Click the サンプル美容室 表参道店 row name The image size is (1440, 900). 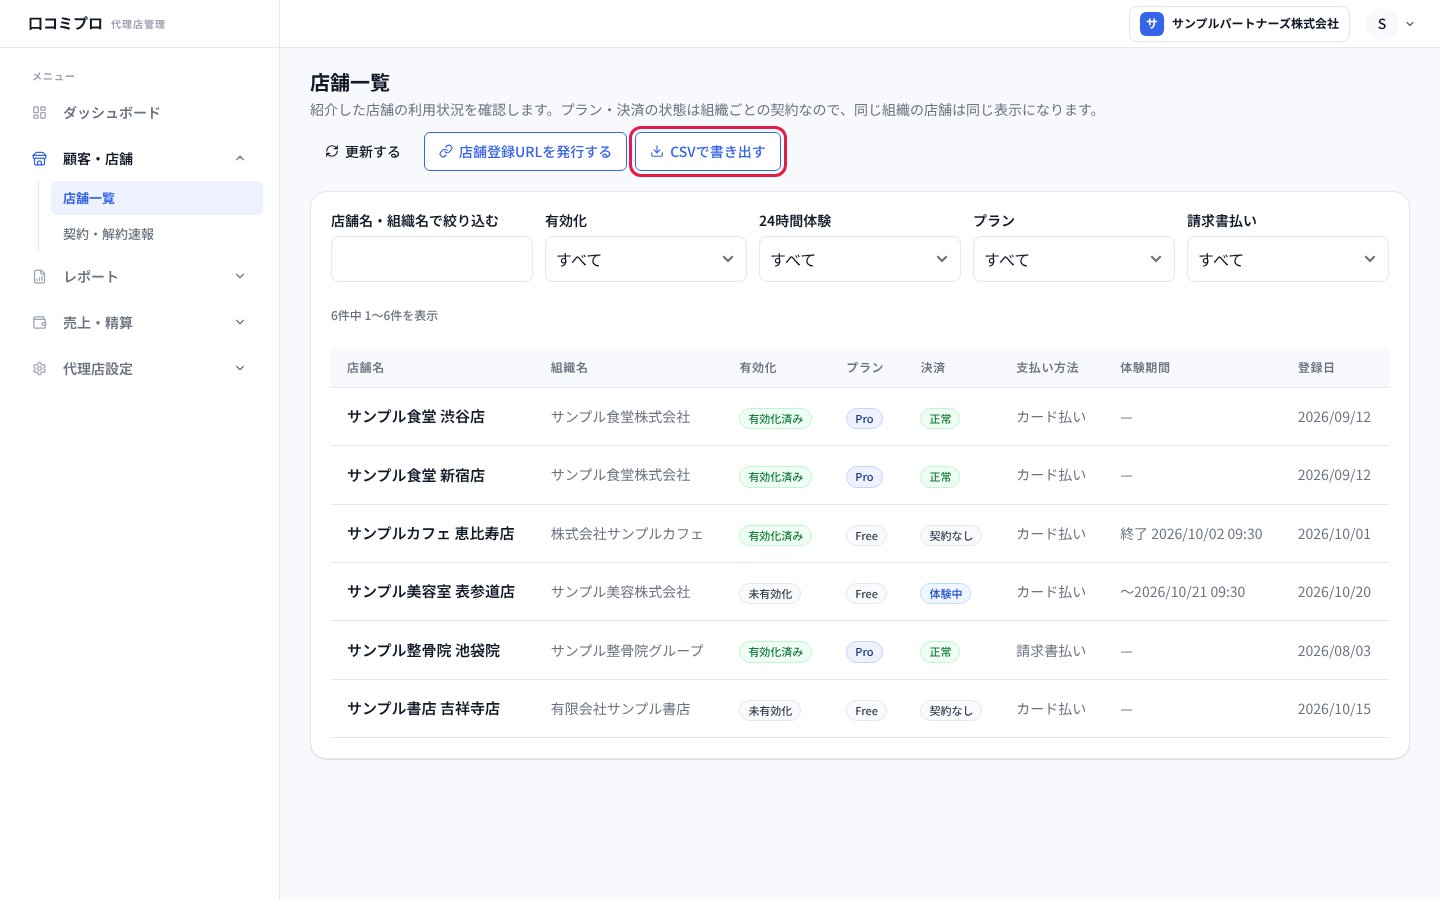(431, 592)
